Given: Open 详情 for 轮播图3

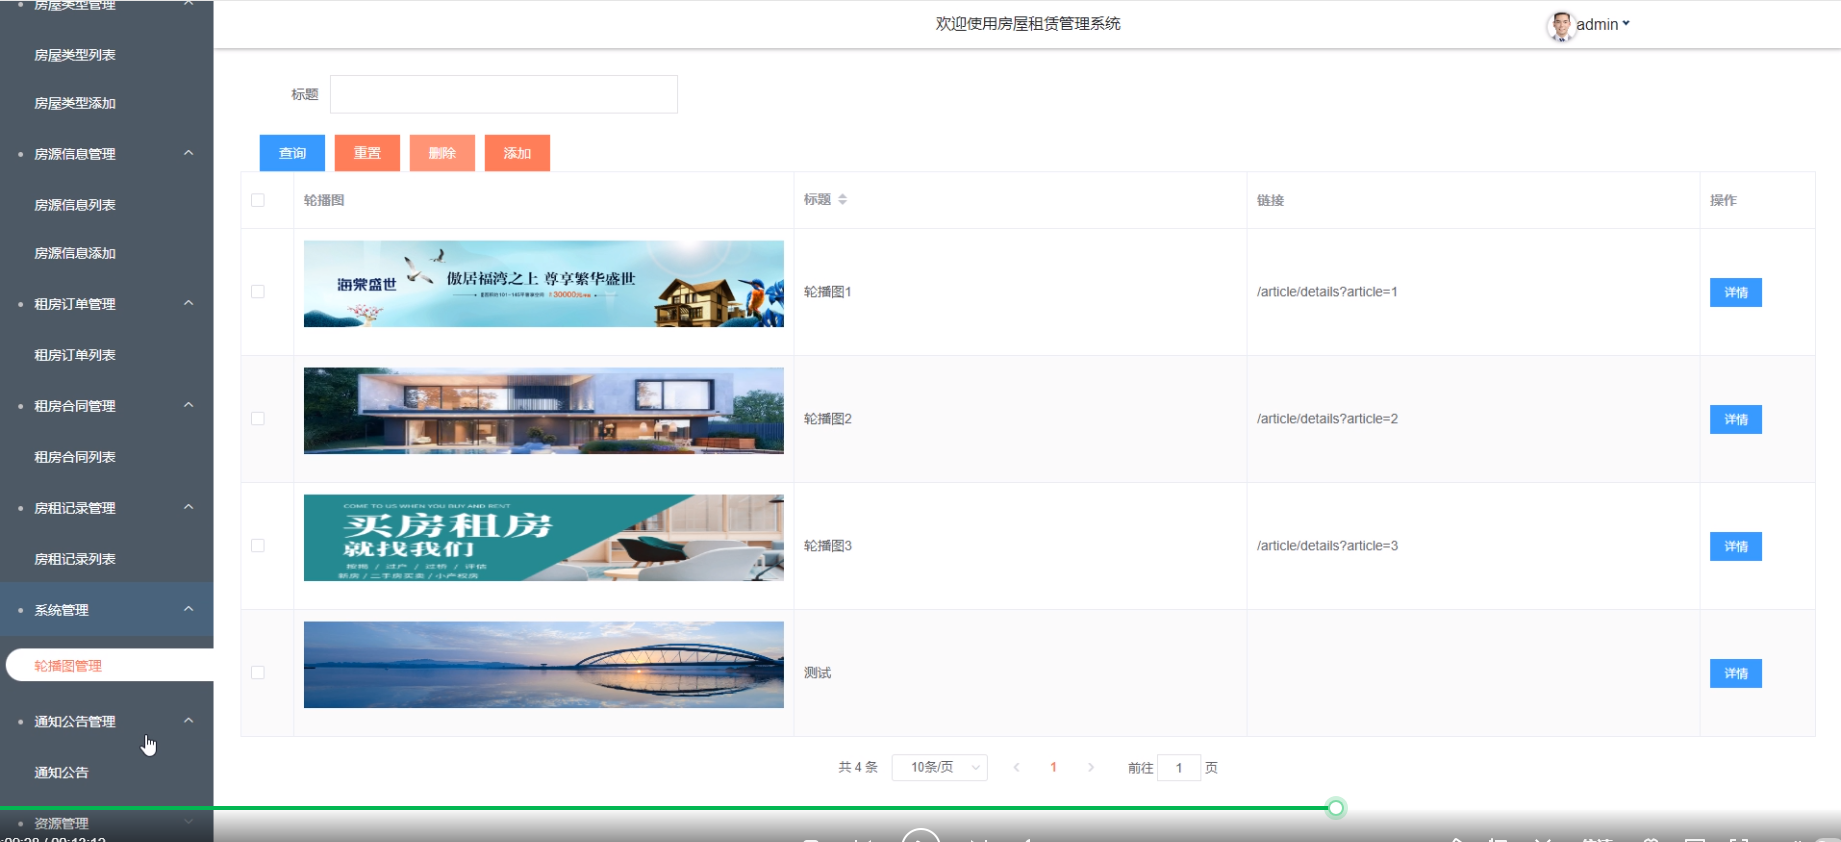Looking at the screenshot, I should 1736,546.
